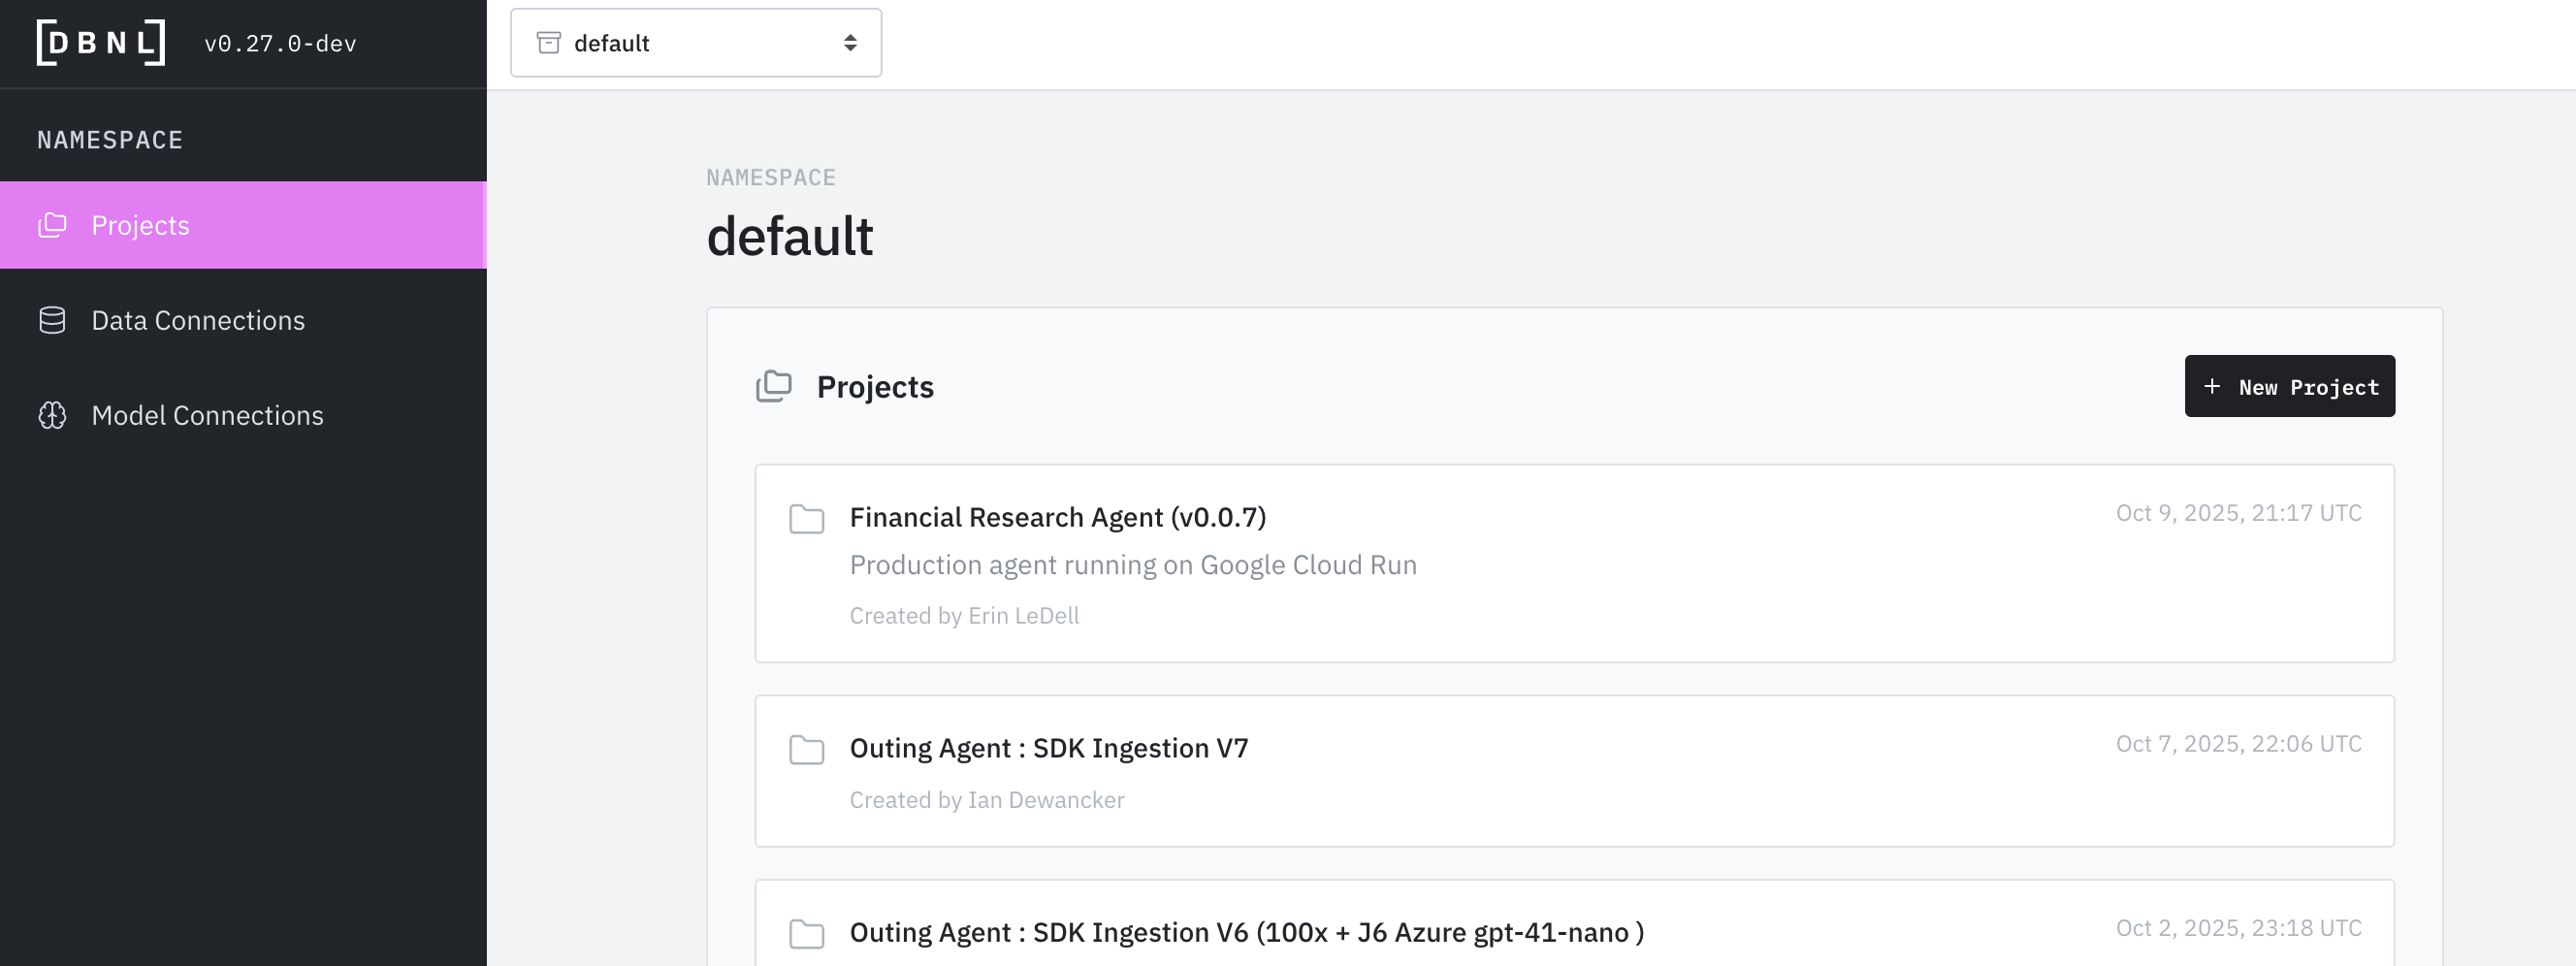
Task: Open Outing Agent : SDK Ingestion V6 project
Action: click(1246, 932)
